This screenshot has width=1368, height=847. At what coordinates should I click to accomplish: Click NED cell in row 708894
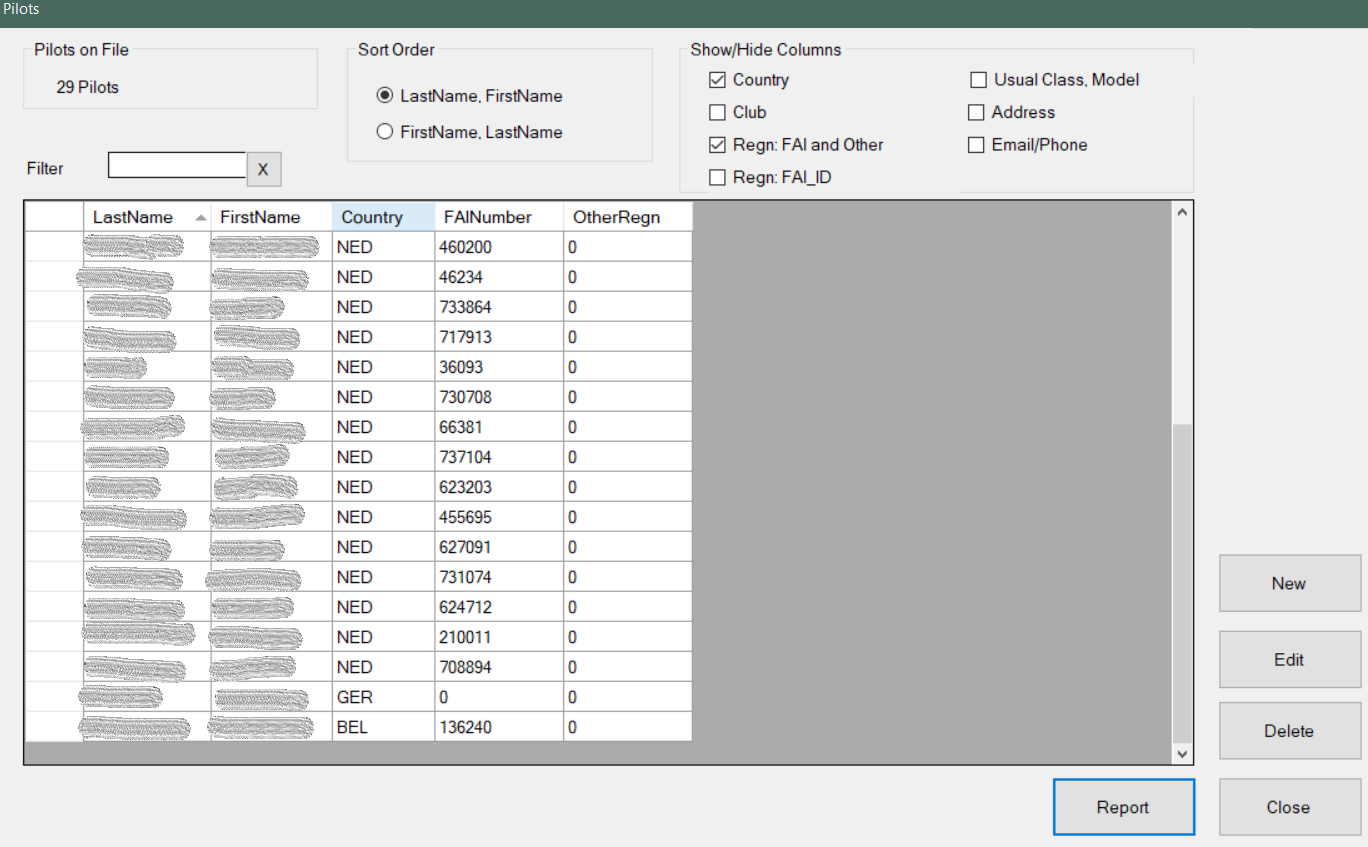(x=383, y=667)
